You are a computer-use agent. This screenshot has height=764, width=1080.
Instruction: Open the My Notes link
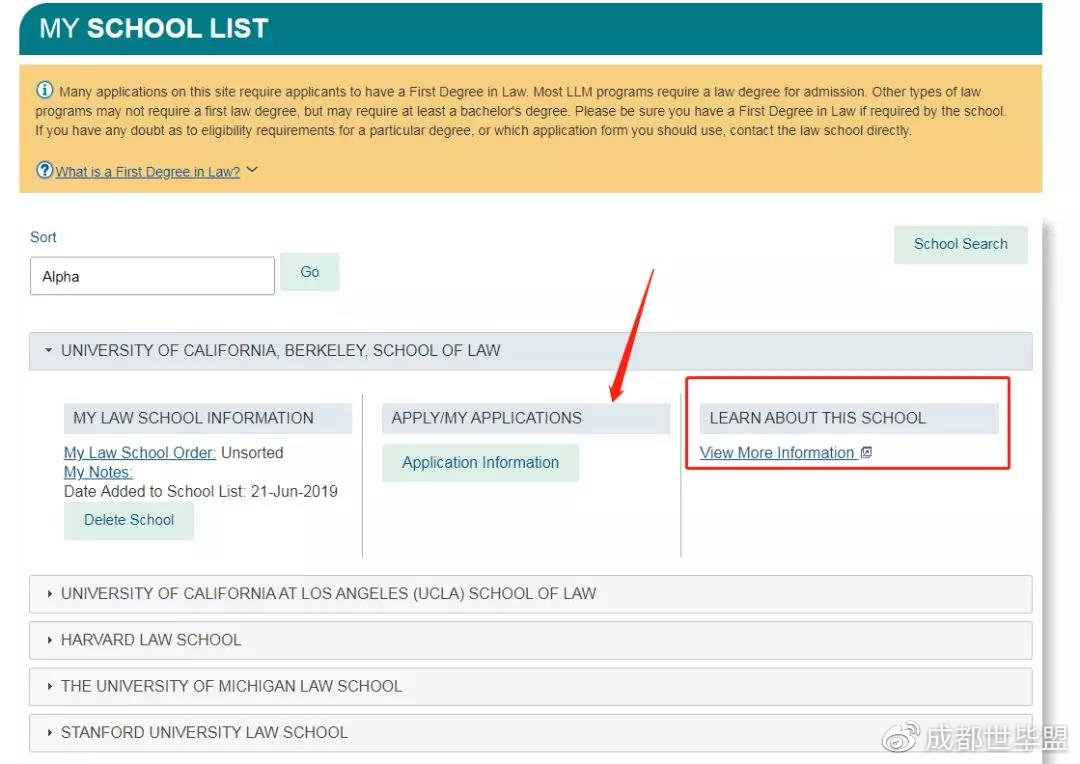point(98,472)
